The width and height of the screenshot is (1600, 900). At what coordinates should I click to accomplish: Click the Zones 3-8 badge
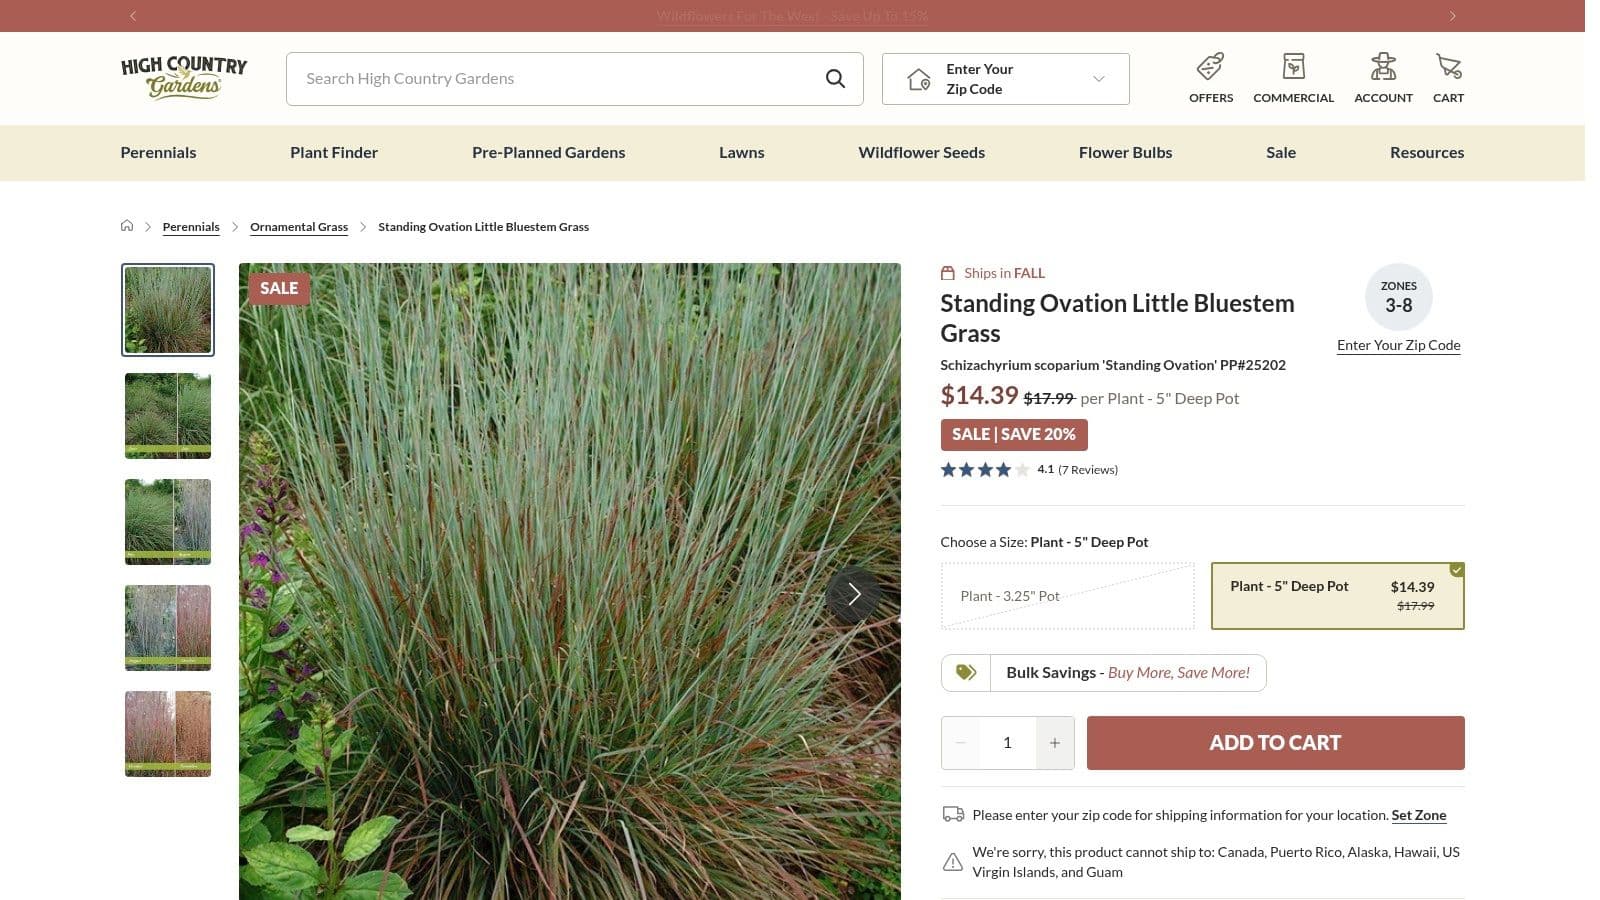pyautogui.click(x=1398, y=297)
